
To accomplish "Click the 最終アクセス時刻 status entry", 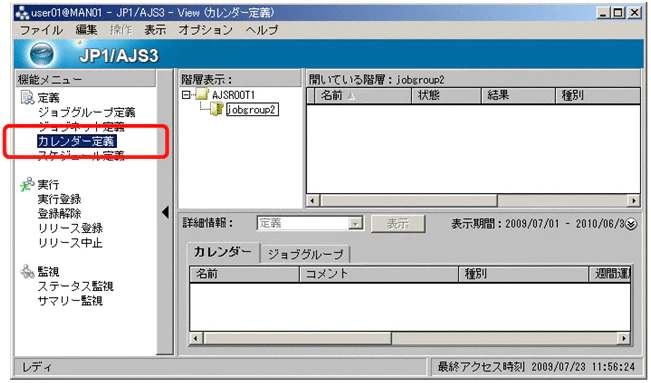I will tap(536, 367).
